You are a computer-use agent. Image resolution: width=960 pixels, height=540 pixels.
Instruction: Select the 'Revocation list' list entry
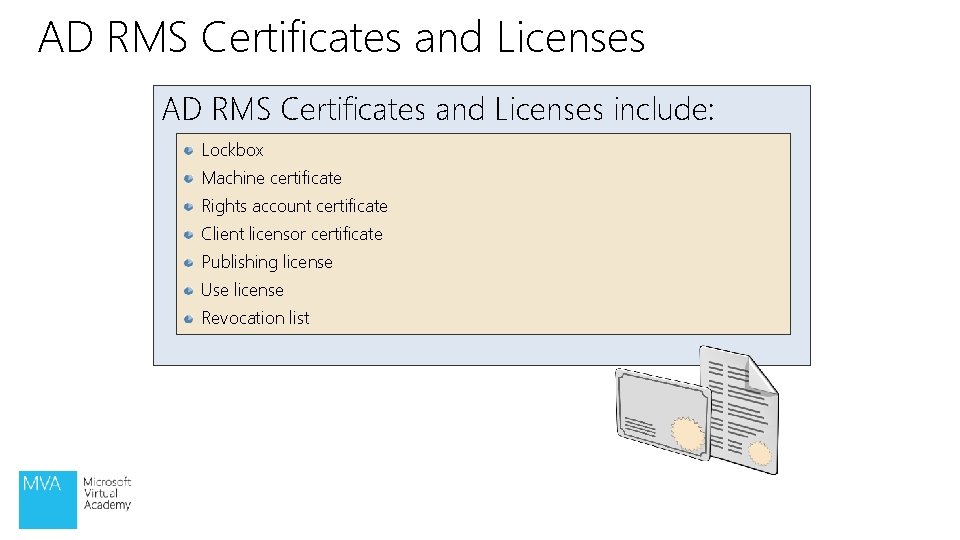click(x=255, y=318)
